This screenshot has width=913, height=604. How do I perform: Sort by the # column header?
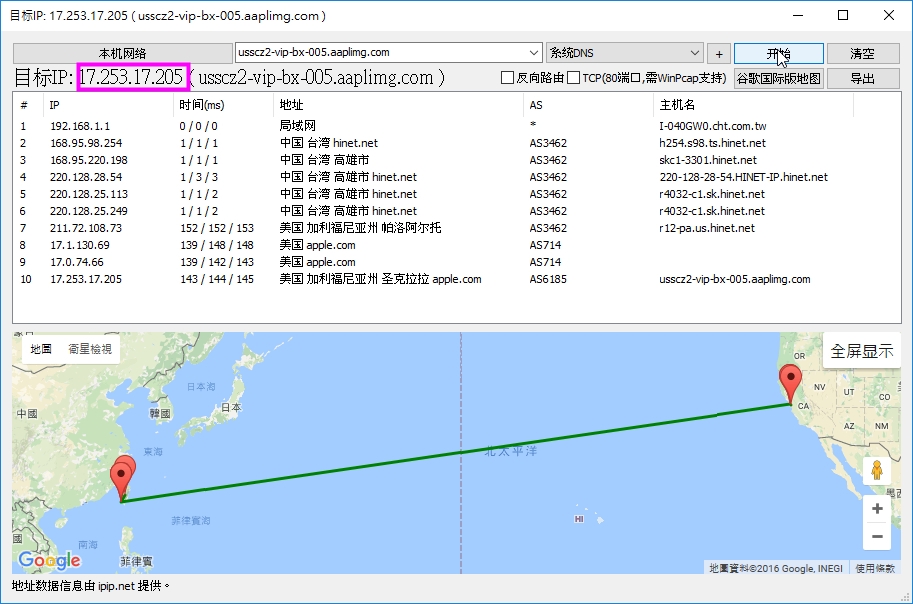pyautogui.click(x=28, y=105)
